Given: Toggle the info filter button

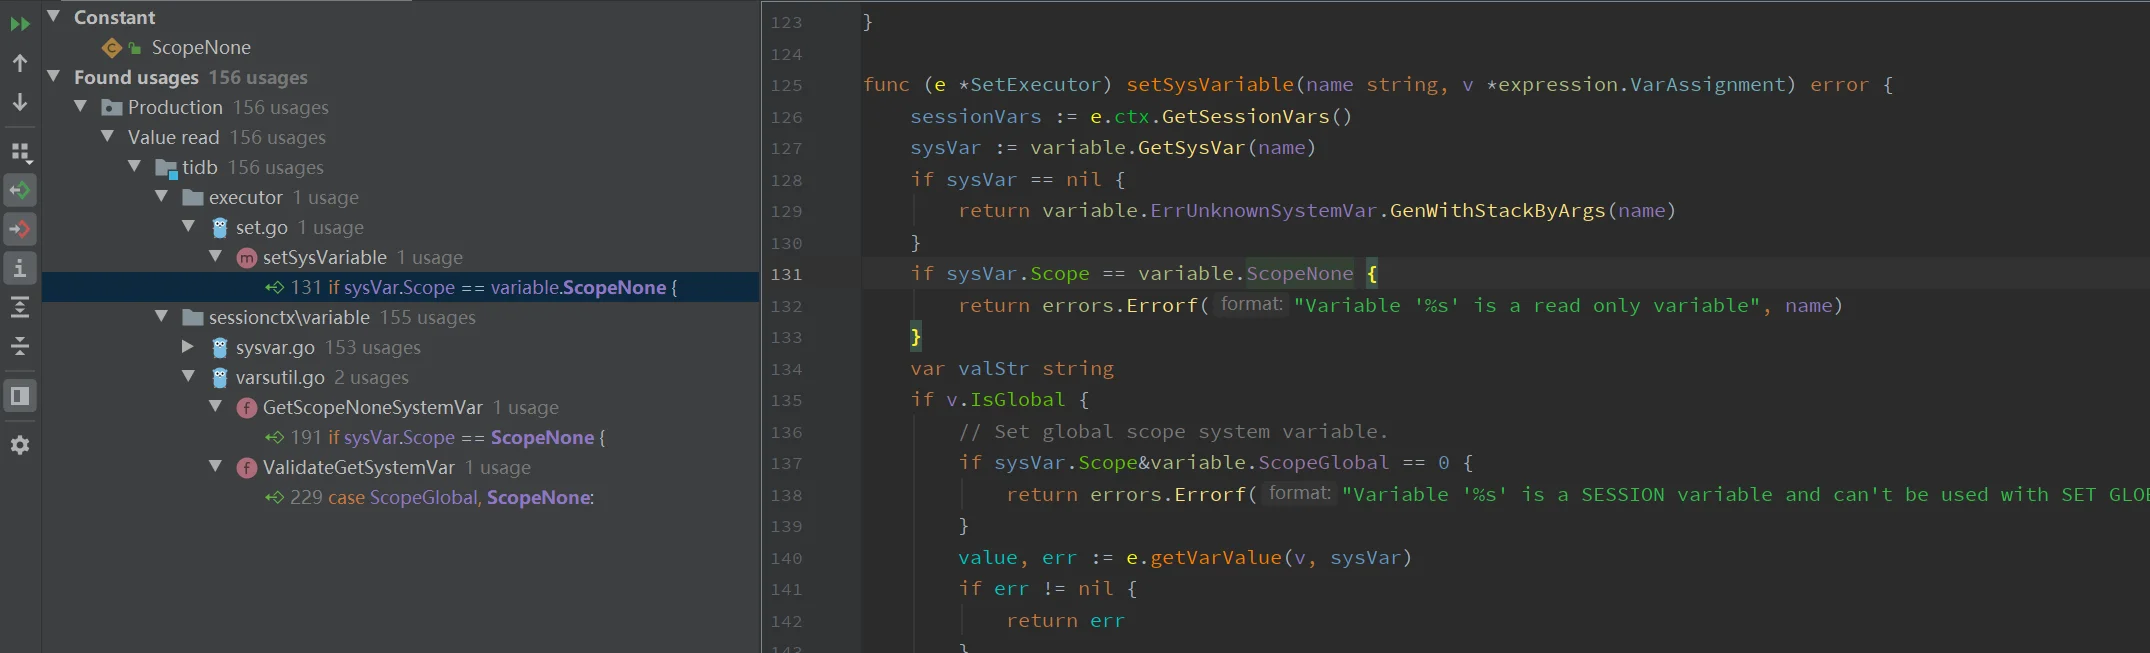Looking at the screenshot, I should (x=20, y=268).
